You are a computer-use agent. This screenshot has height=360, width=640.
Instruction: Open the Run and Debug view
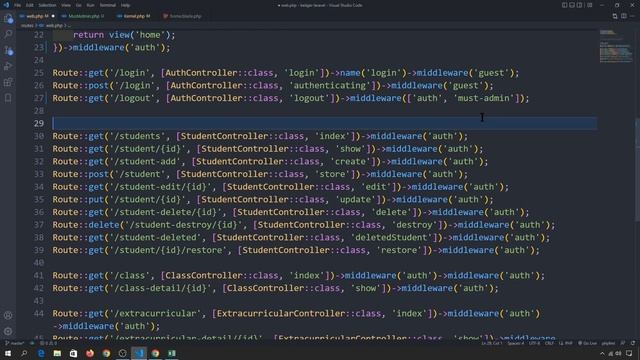(8, 66)
